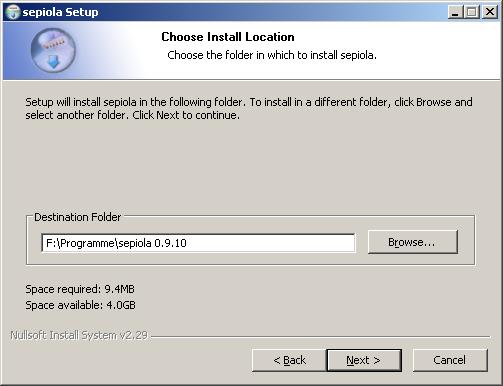
Task: Click the 'Space required: 9.4MB' text
Action: point(80,289)
